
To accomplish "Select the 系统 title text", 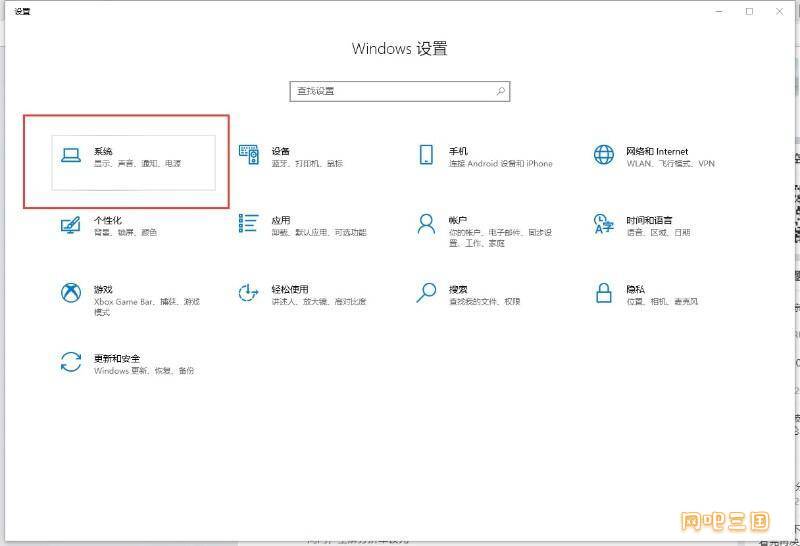I will pos(103,151).
